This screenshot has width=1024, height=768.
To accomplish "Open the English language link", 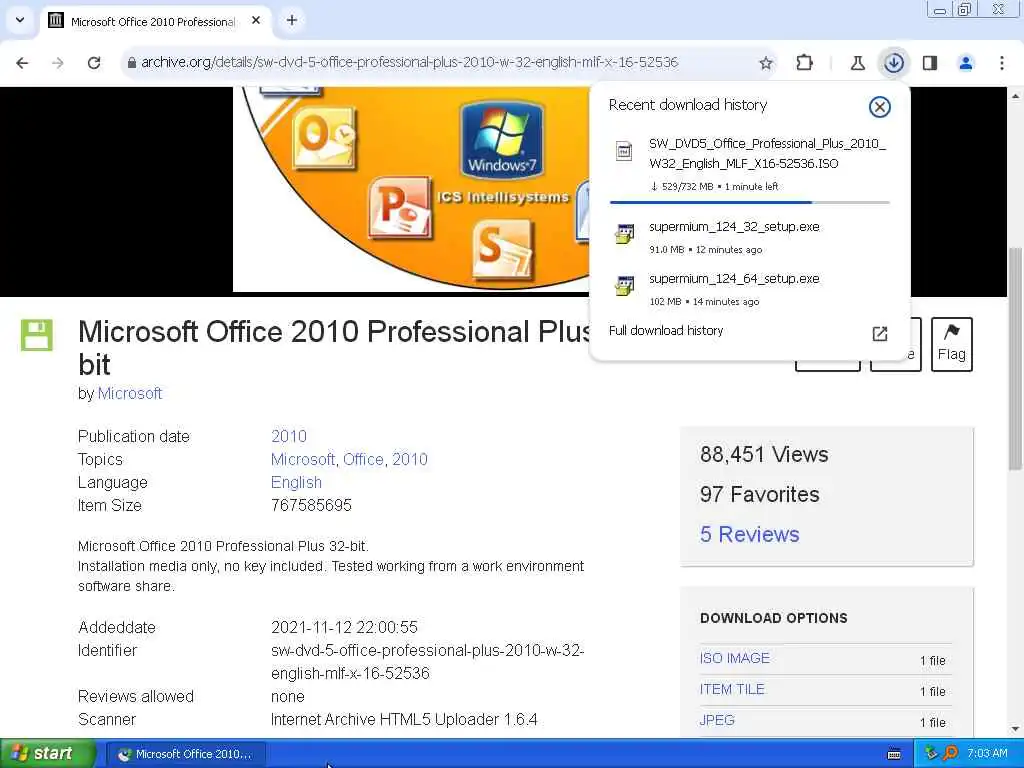I will (296, 483).
